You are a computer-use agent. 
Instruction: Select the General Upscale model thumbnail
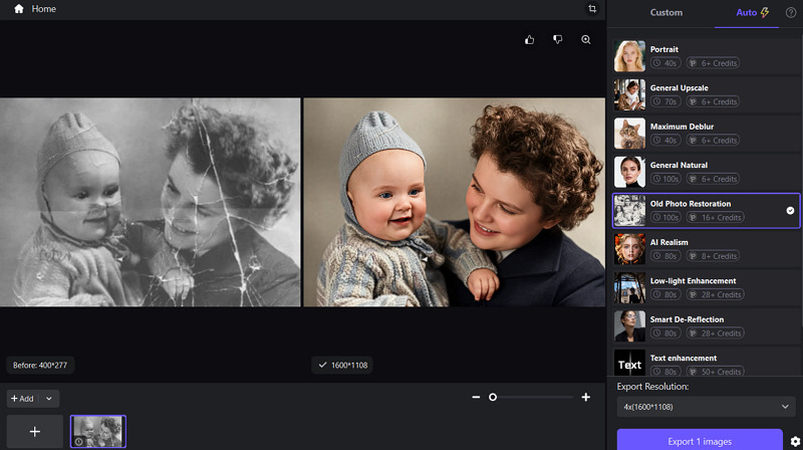(x=629, y=95)
